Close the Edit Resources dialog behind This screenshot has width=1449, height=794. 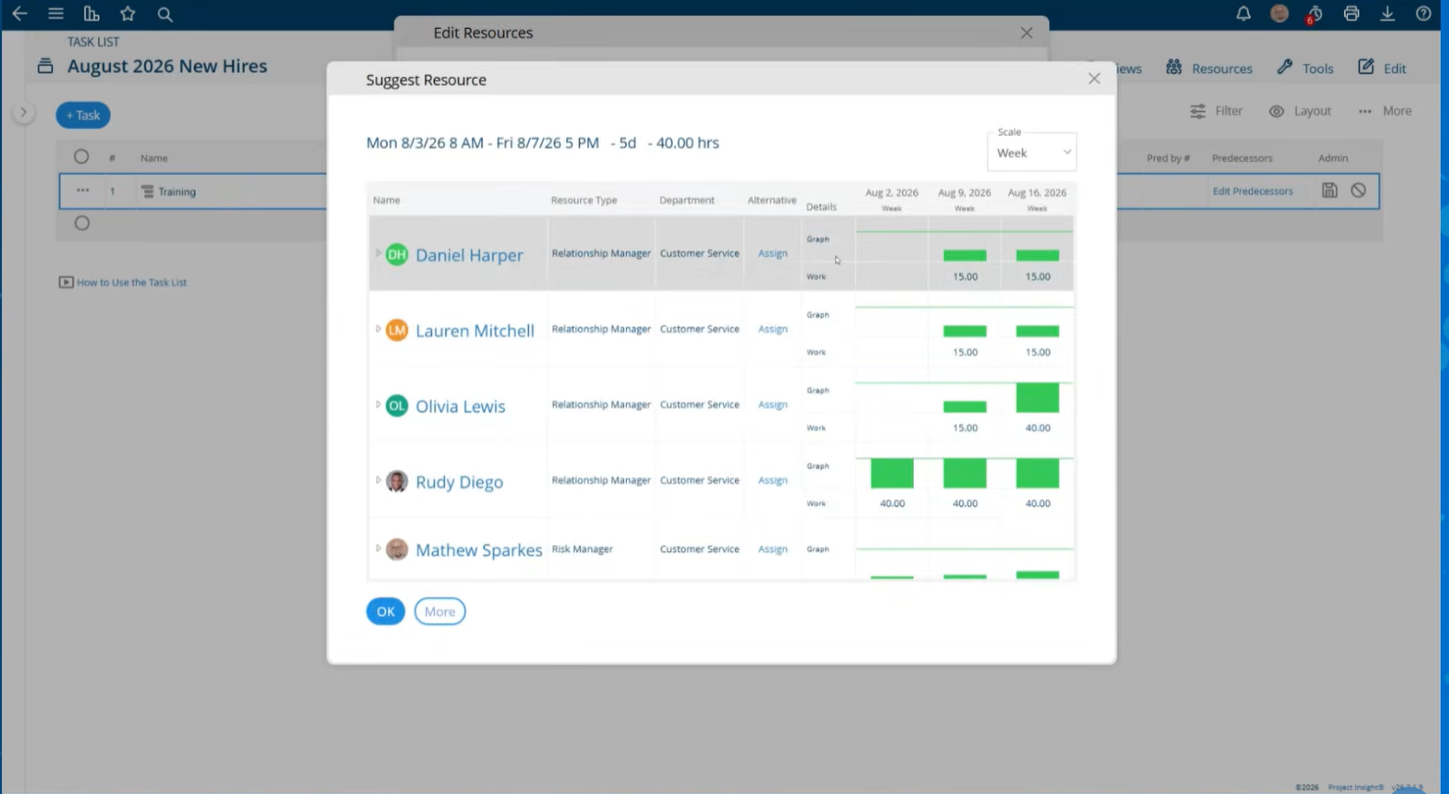(1027, 33)
